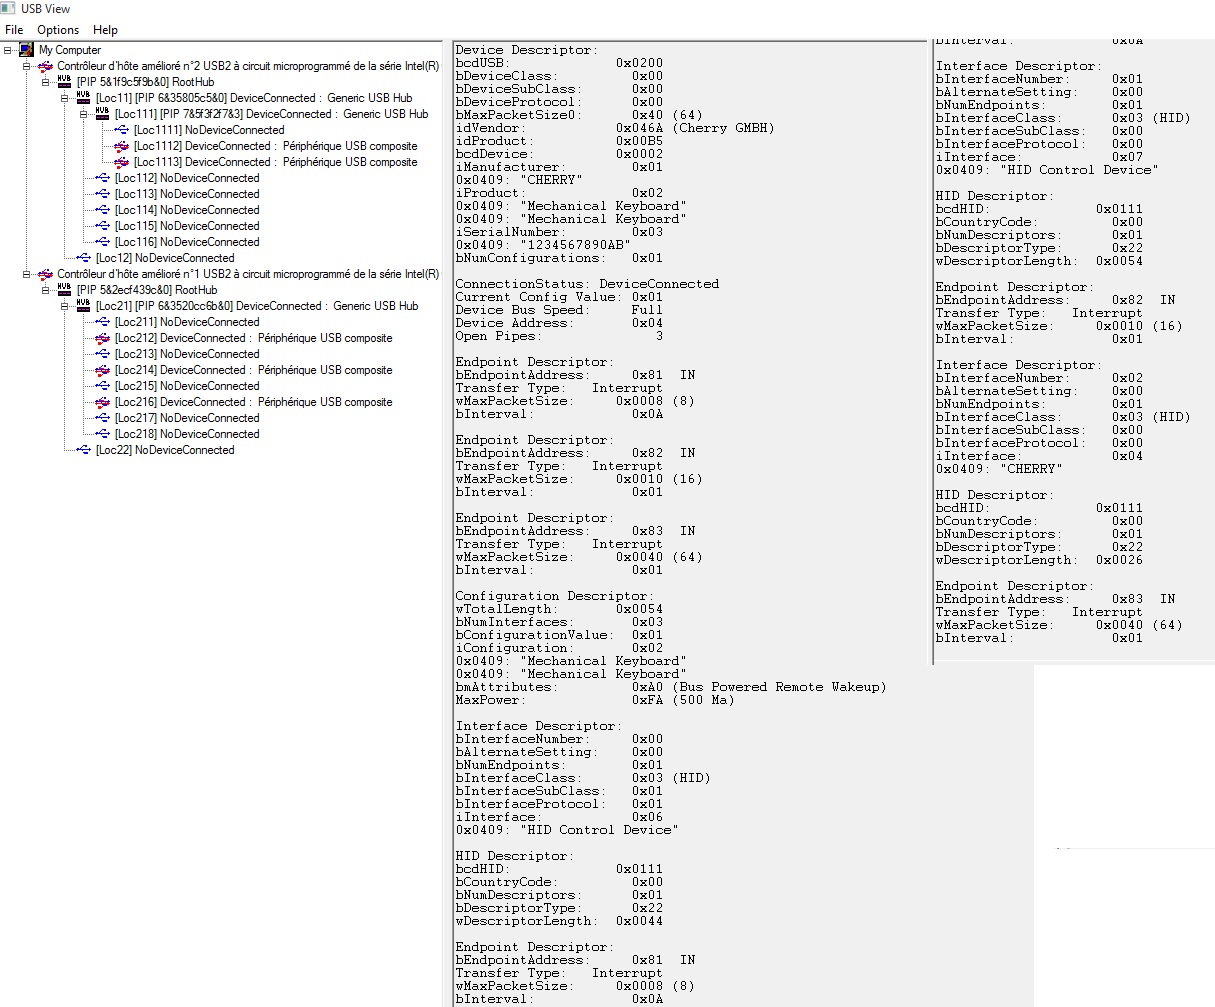1215x1007 pixels.
Task: Click the My Computer icon in tree
Action: [27, 50]
